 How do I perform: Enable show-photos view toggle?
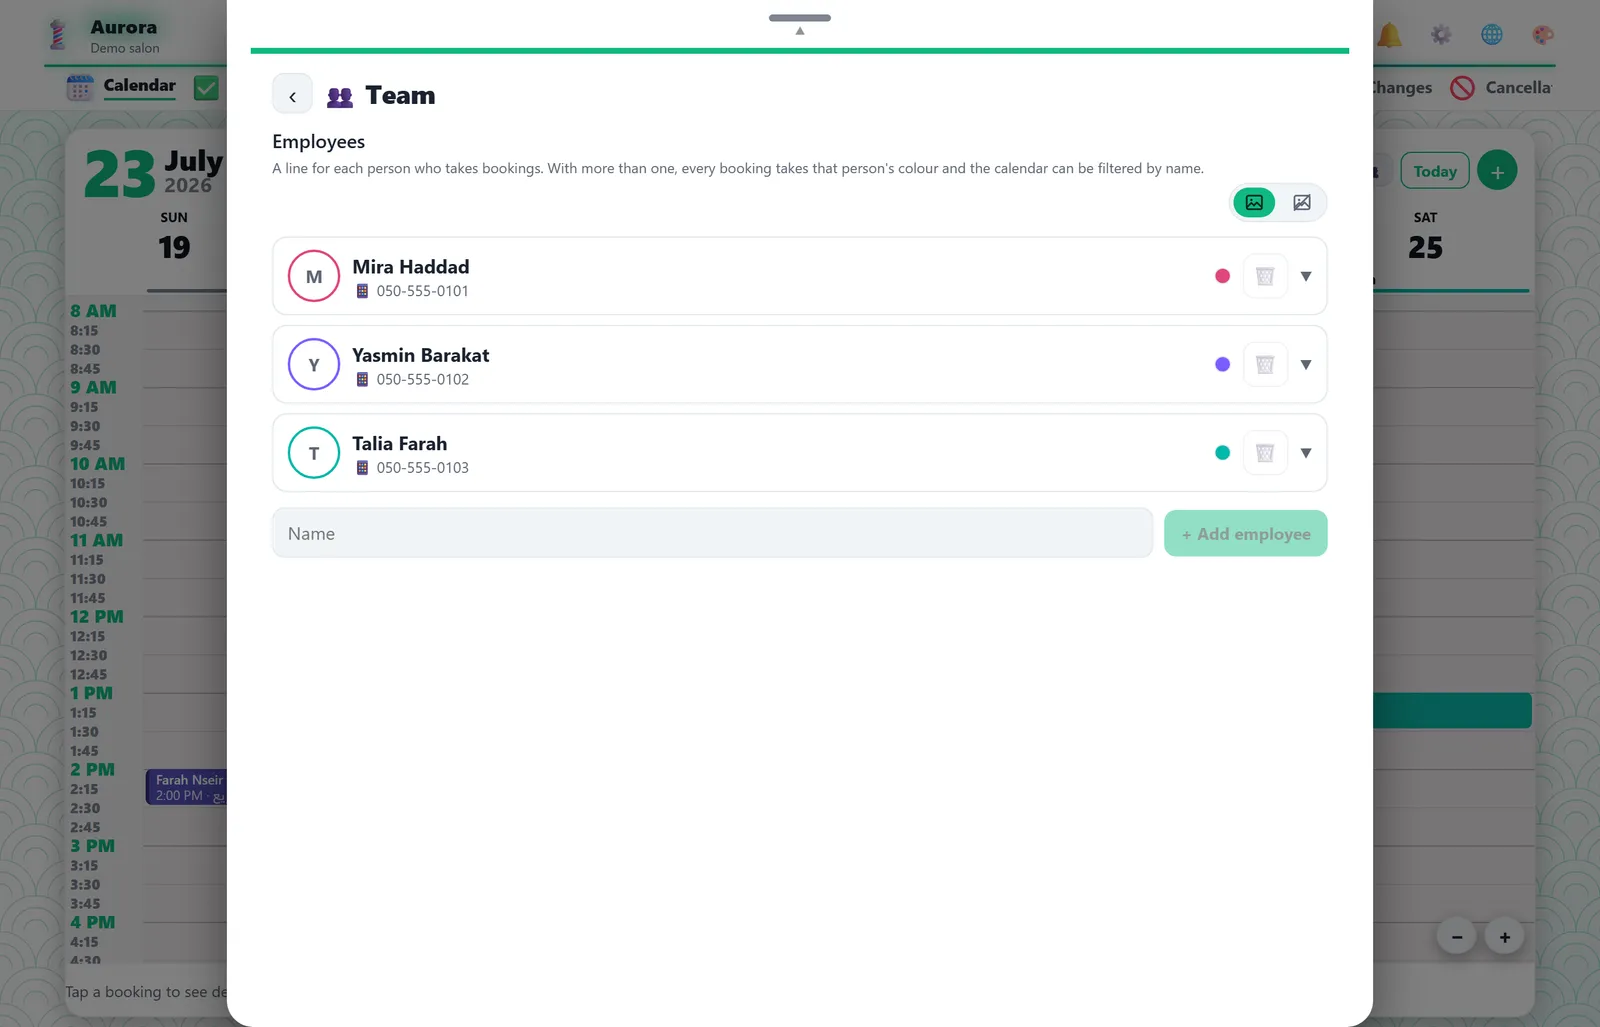click(x=1254, y=203)
